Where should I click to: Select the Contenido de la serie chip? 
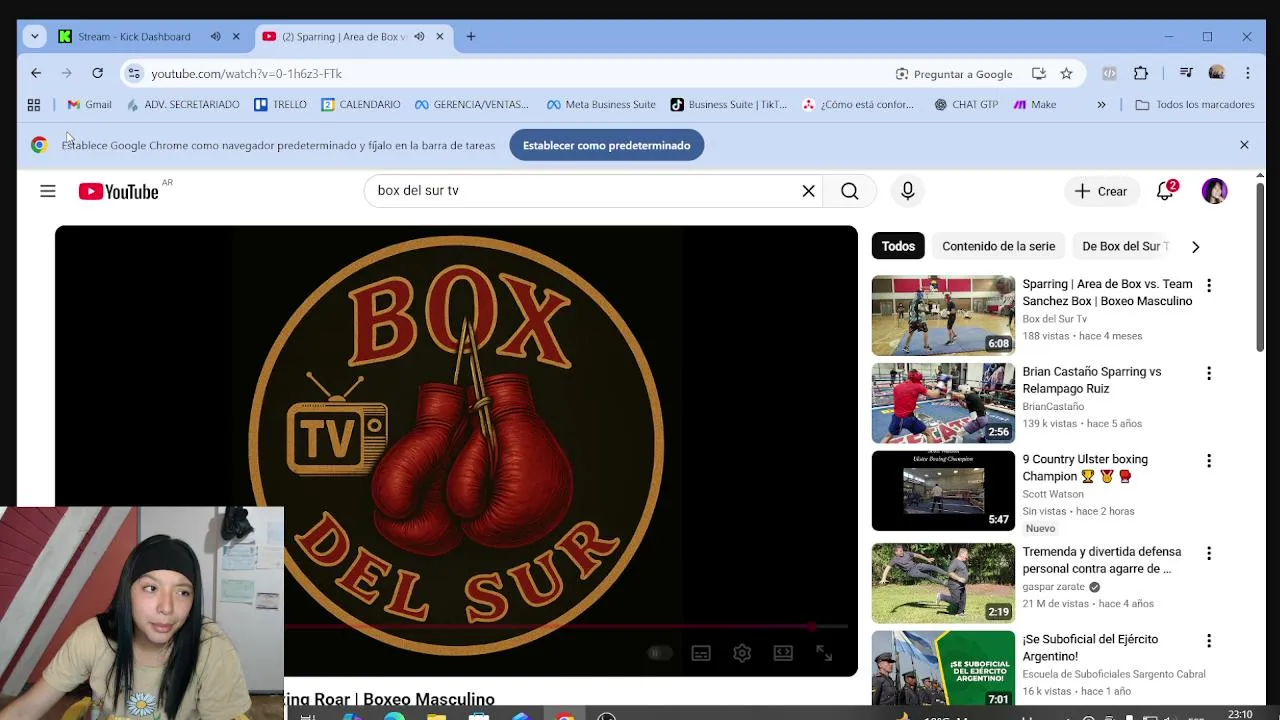point(998,246)
